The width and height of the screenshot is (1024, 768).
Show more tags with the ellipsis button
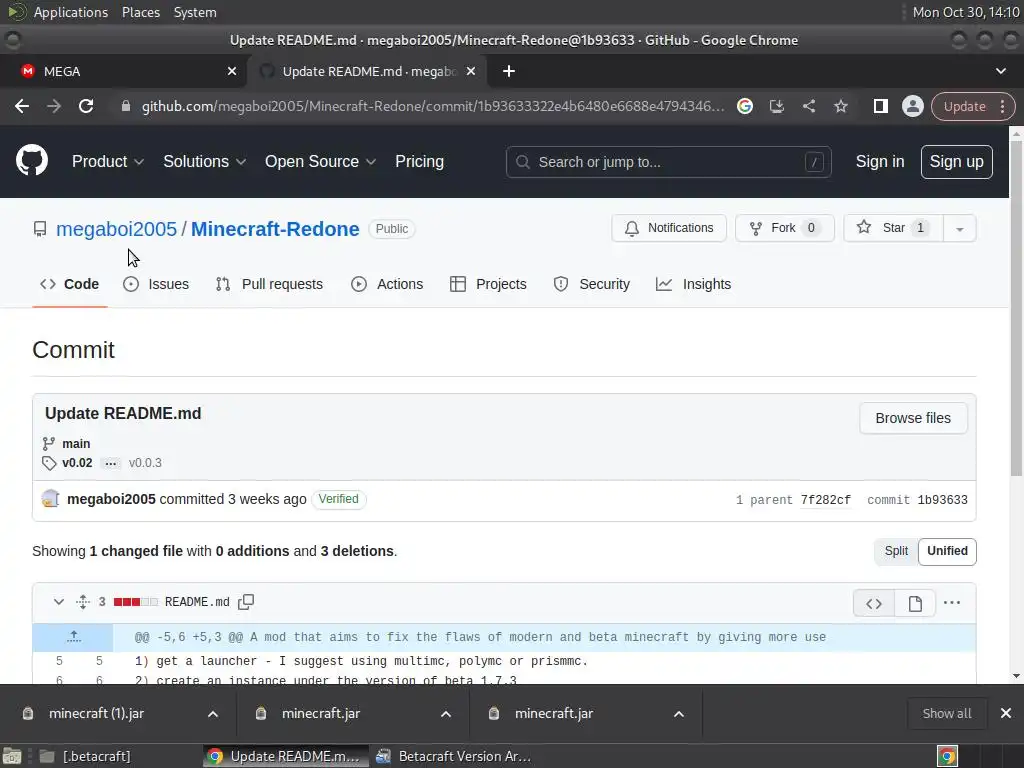coord(111,463)
